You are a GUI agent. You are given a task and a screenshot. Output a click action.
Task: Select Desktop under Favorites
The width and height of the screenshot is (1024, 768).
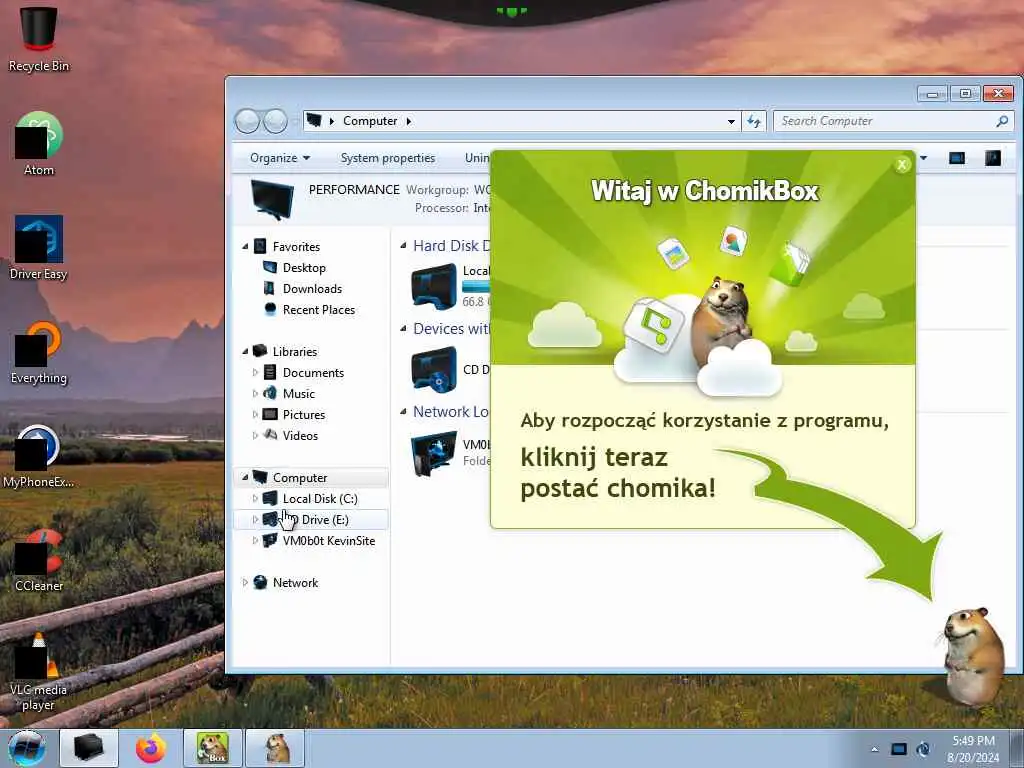pos(304,268)
